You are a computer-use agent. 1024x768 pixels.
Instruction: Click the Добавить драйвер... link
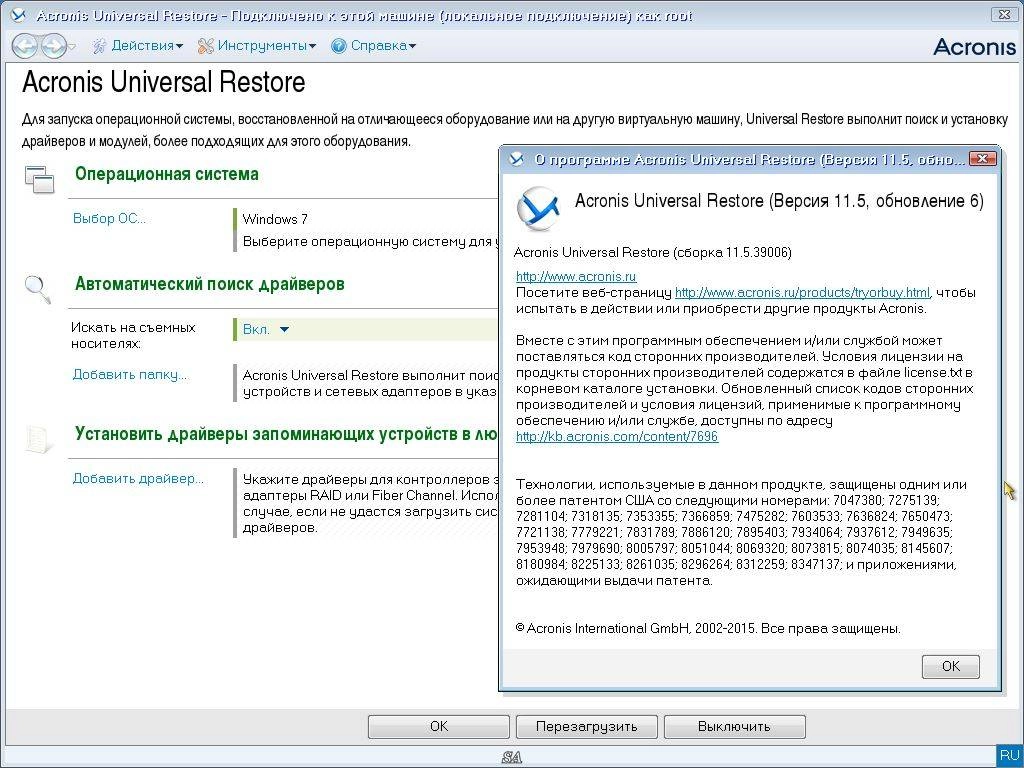[138, 479]
